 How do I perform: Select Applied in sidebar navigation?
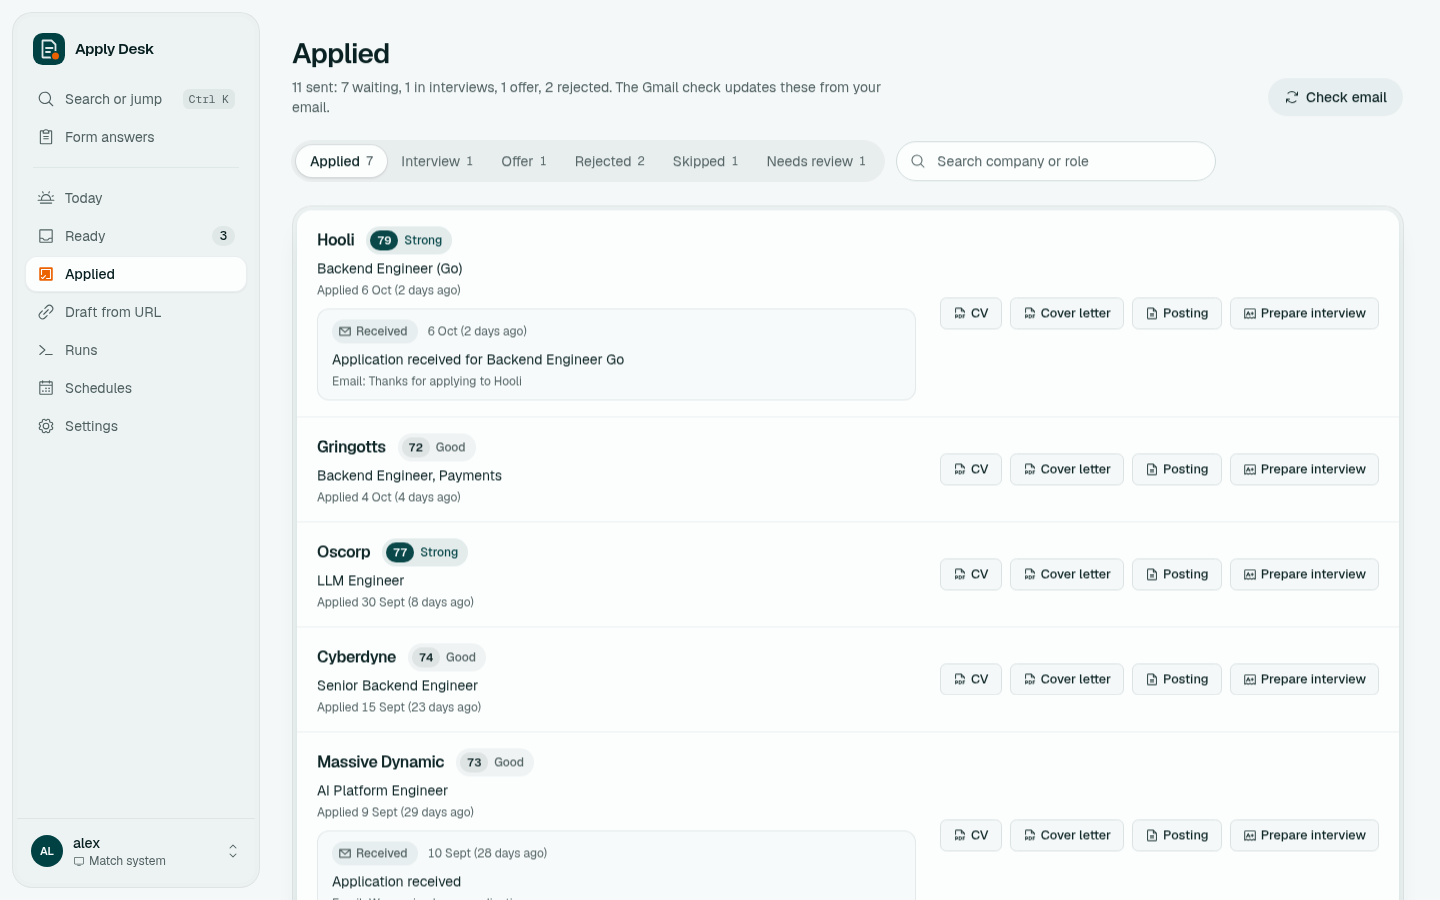136,274
